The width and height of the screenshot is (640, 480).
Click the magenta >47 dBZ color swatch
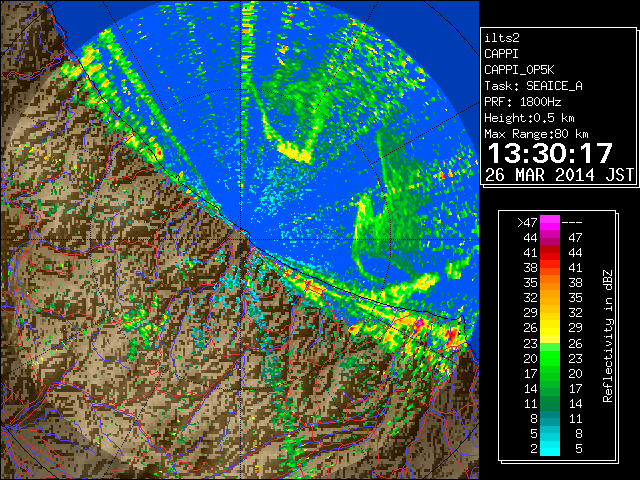(x=550, y=223)
